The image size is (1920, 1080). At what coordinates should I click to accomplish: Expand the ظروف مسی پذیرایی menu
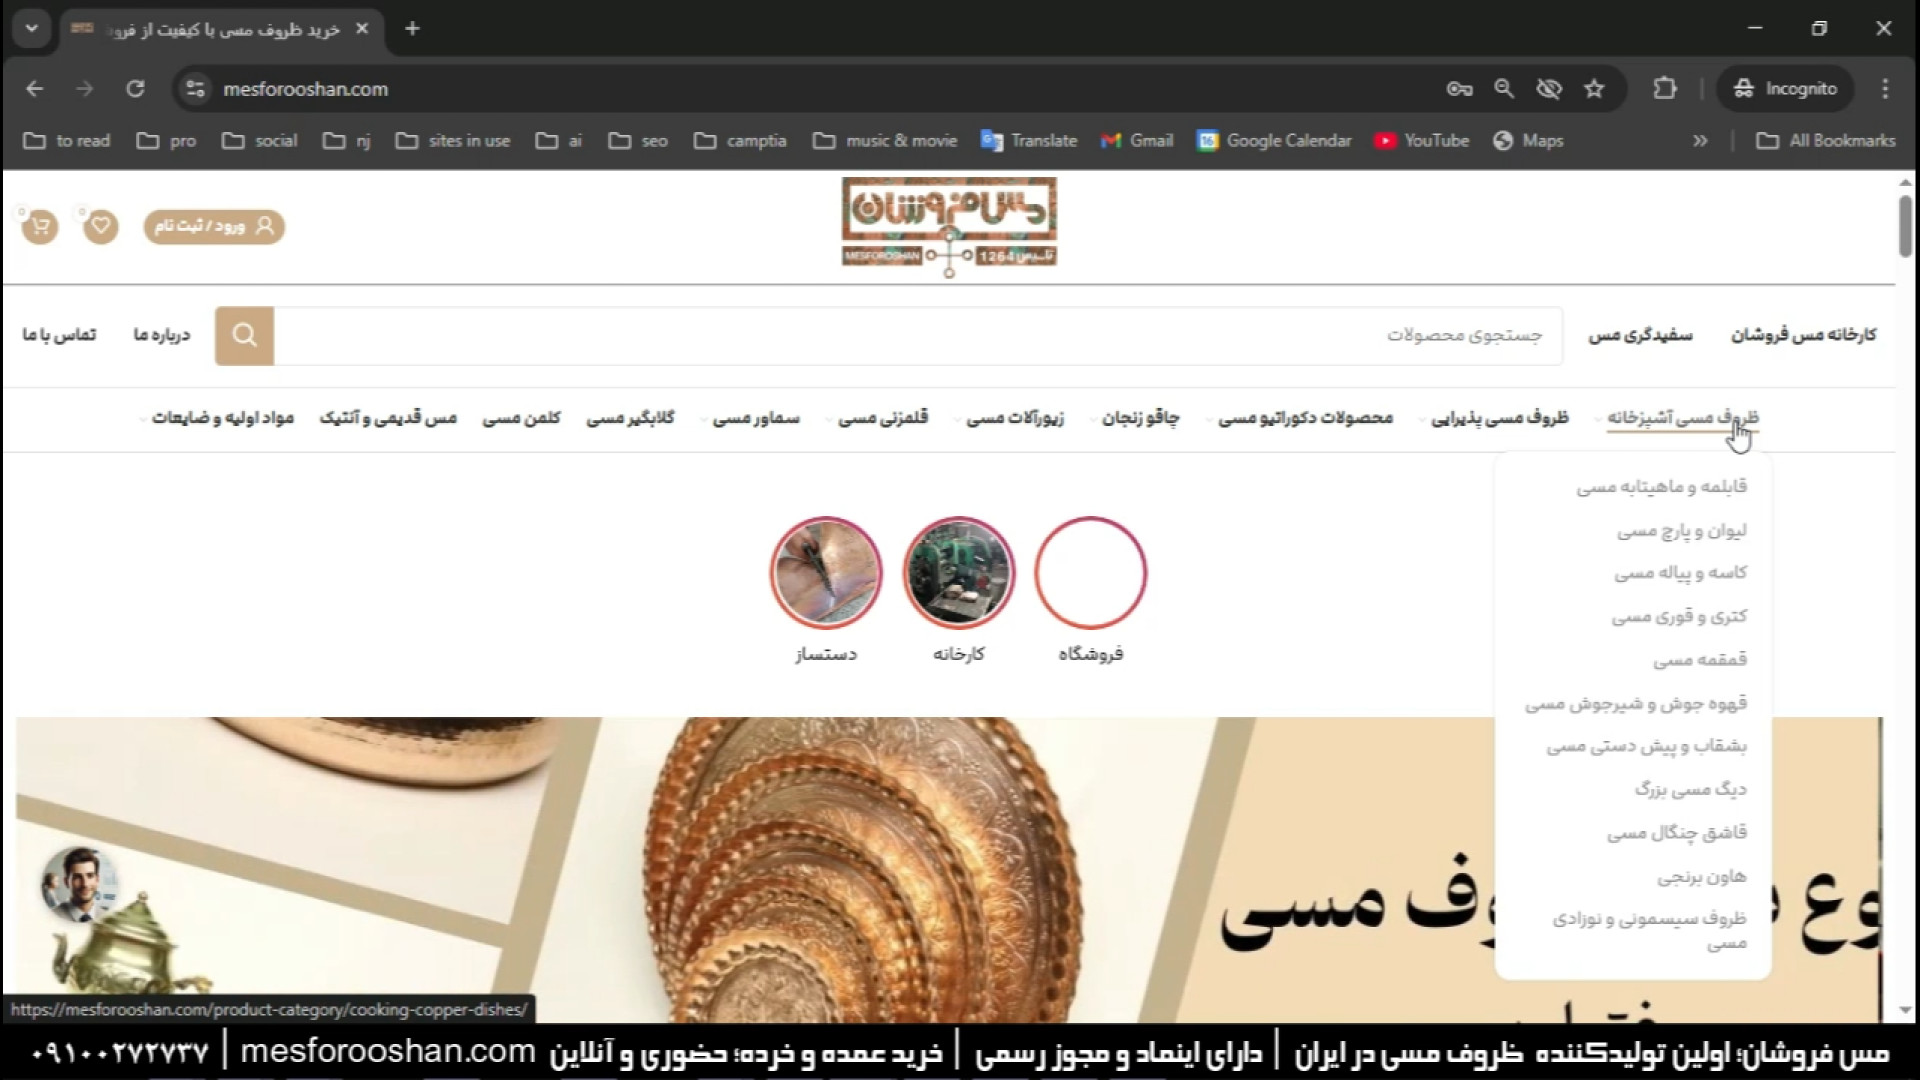(x=1499, y=418)
